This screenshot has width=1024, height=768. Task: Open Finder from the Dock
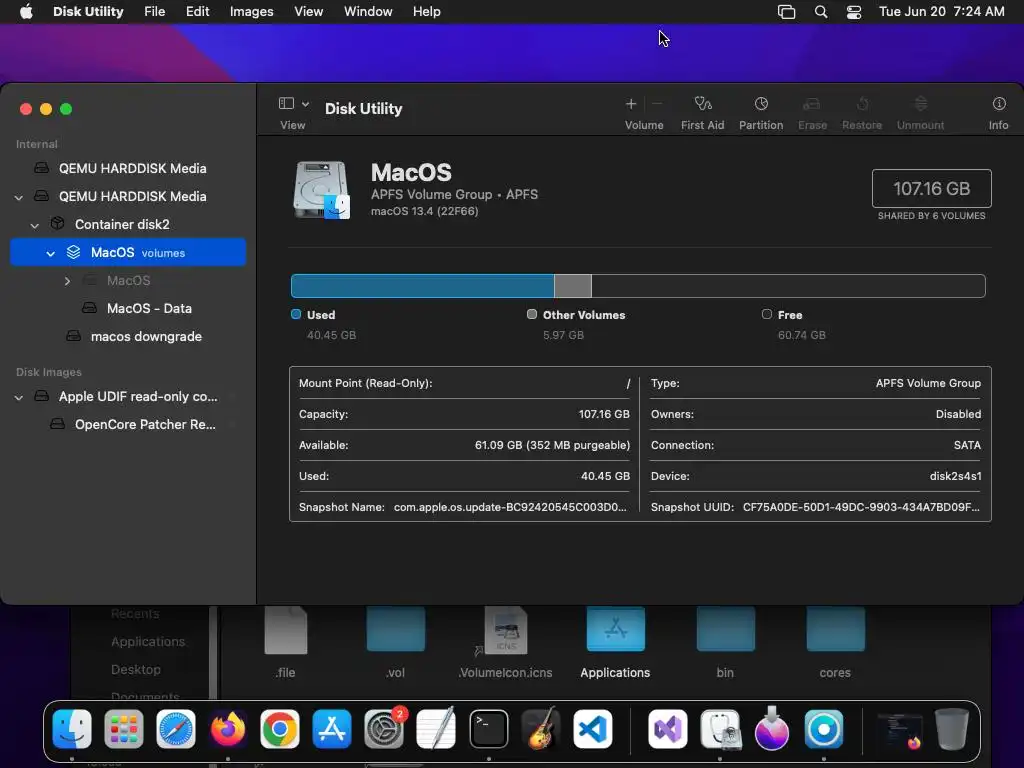[x=72, y=729]
